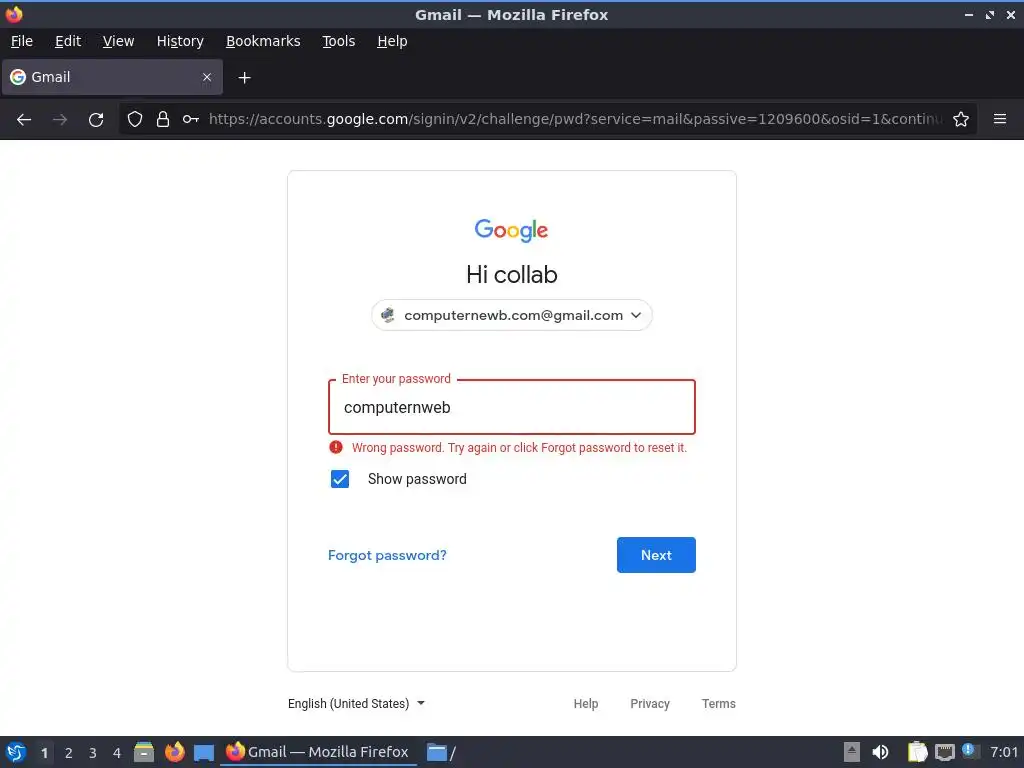This screenshot has width=1024, height=768.
Task: Open the File menu
Action: (22, 41)
